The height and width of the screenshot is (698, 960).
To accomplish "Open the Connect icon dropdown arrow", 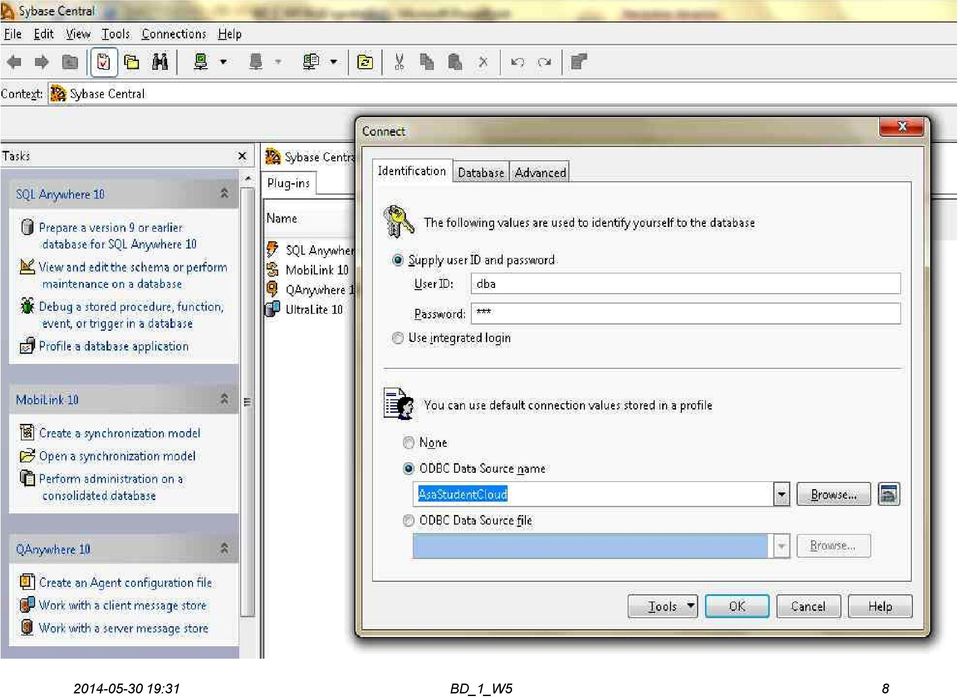I will point(223,62).
